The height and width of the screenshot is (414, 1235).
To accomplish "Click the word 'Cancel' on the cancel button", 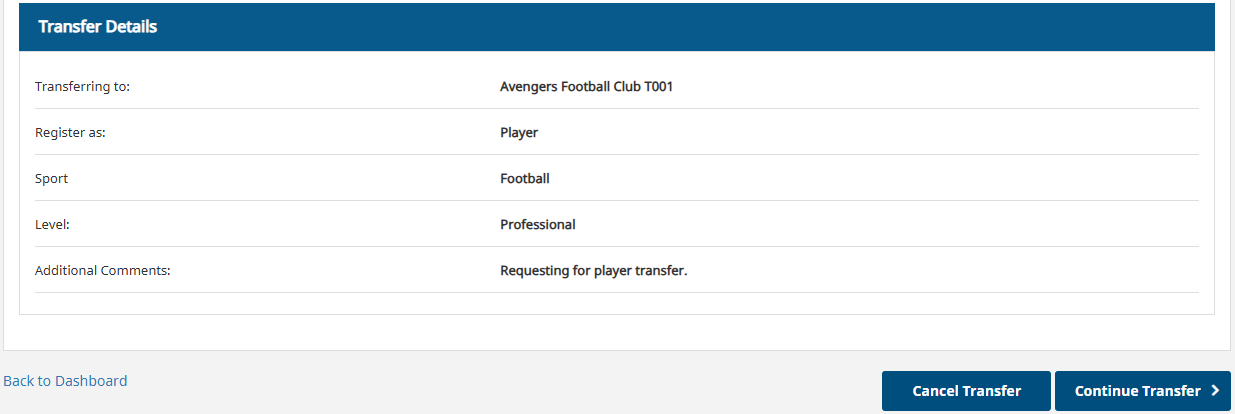I will tap(936, 391).
